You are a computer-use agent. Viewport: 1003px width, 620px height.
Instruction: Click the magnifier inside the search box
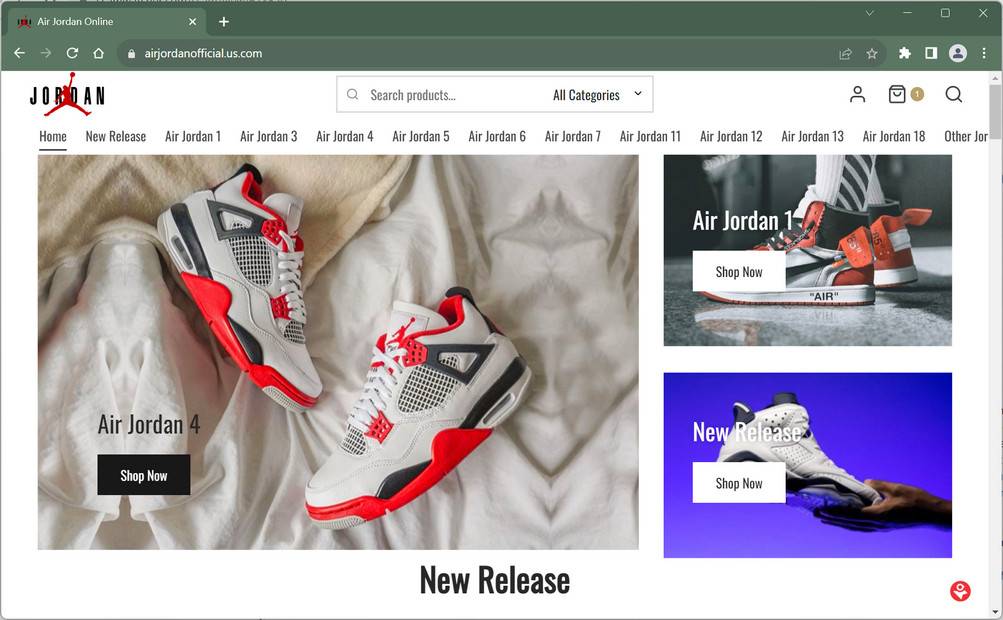(352, 95)
